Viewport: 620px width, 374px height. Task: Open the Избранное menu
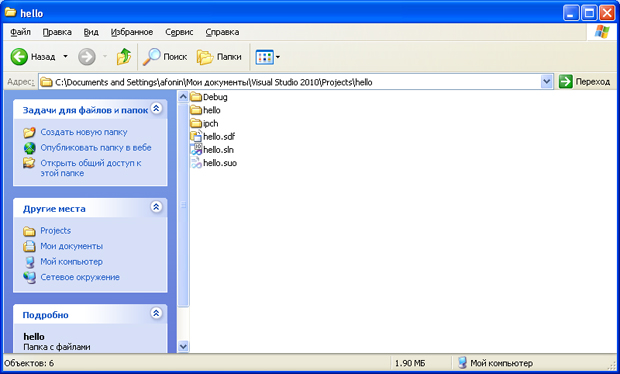[132, 32]
